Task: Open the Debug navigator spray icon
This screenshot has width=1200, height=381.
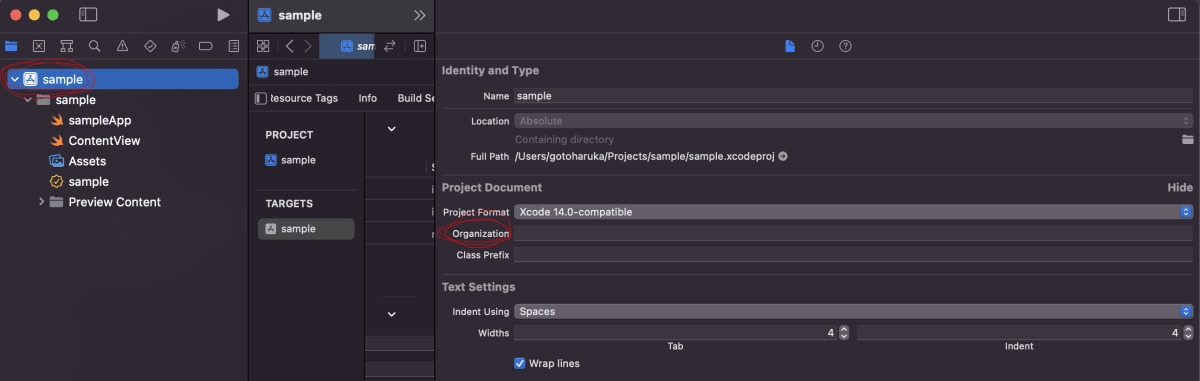Action: [177, 46]
